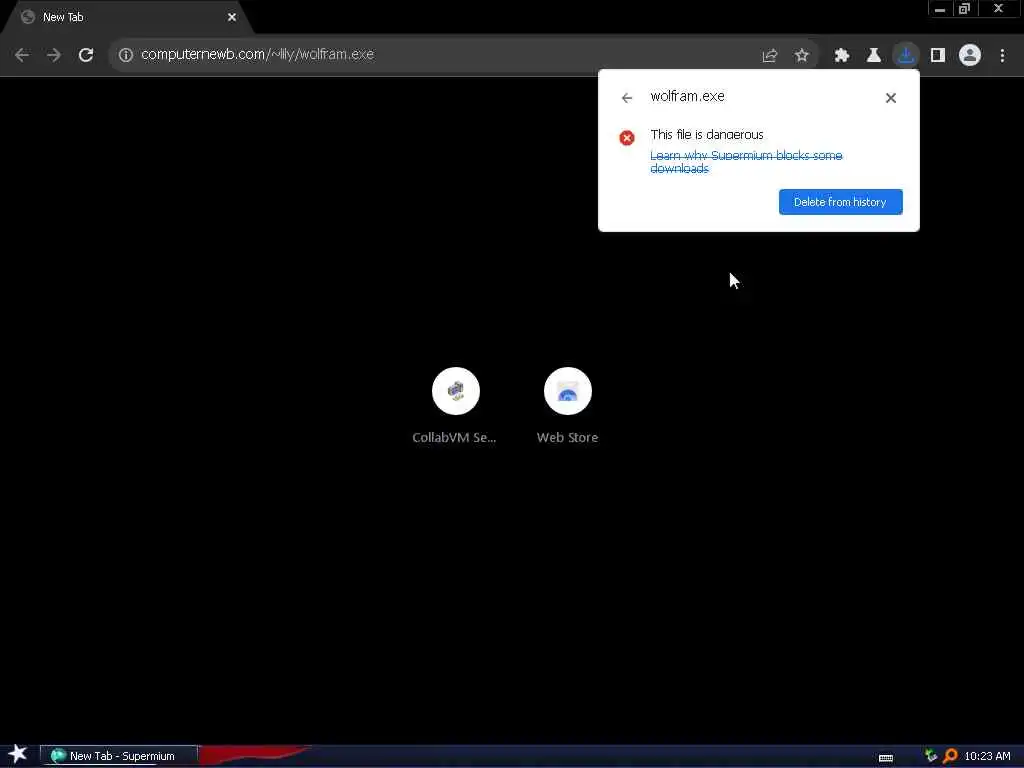Open the CollabVM shortcut tile
1024x768 pixels.
coord(455,406)
